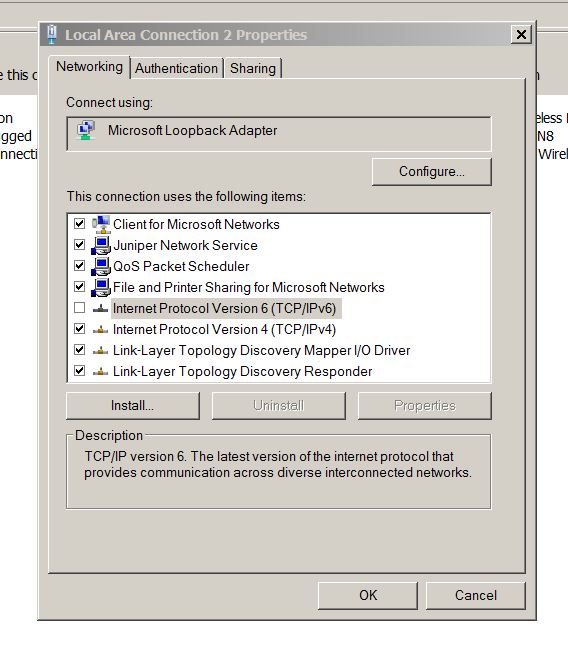Click the Client for Microsoft Networks icon
Screen dimensions: 568x651
click(101, 224)
